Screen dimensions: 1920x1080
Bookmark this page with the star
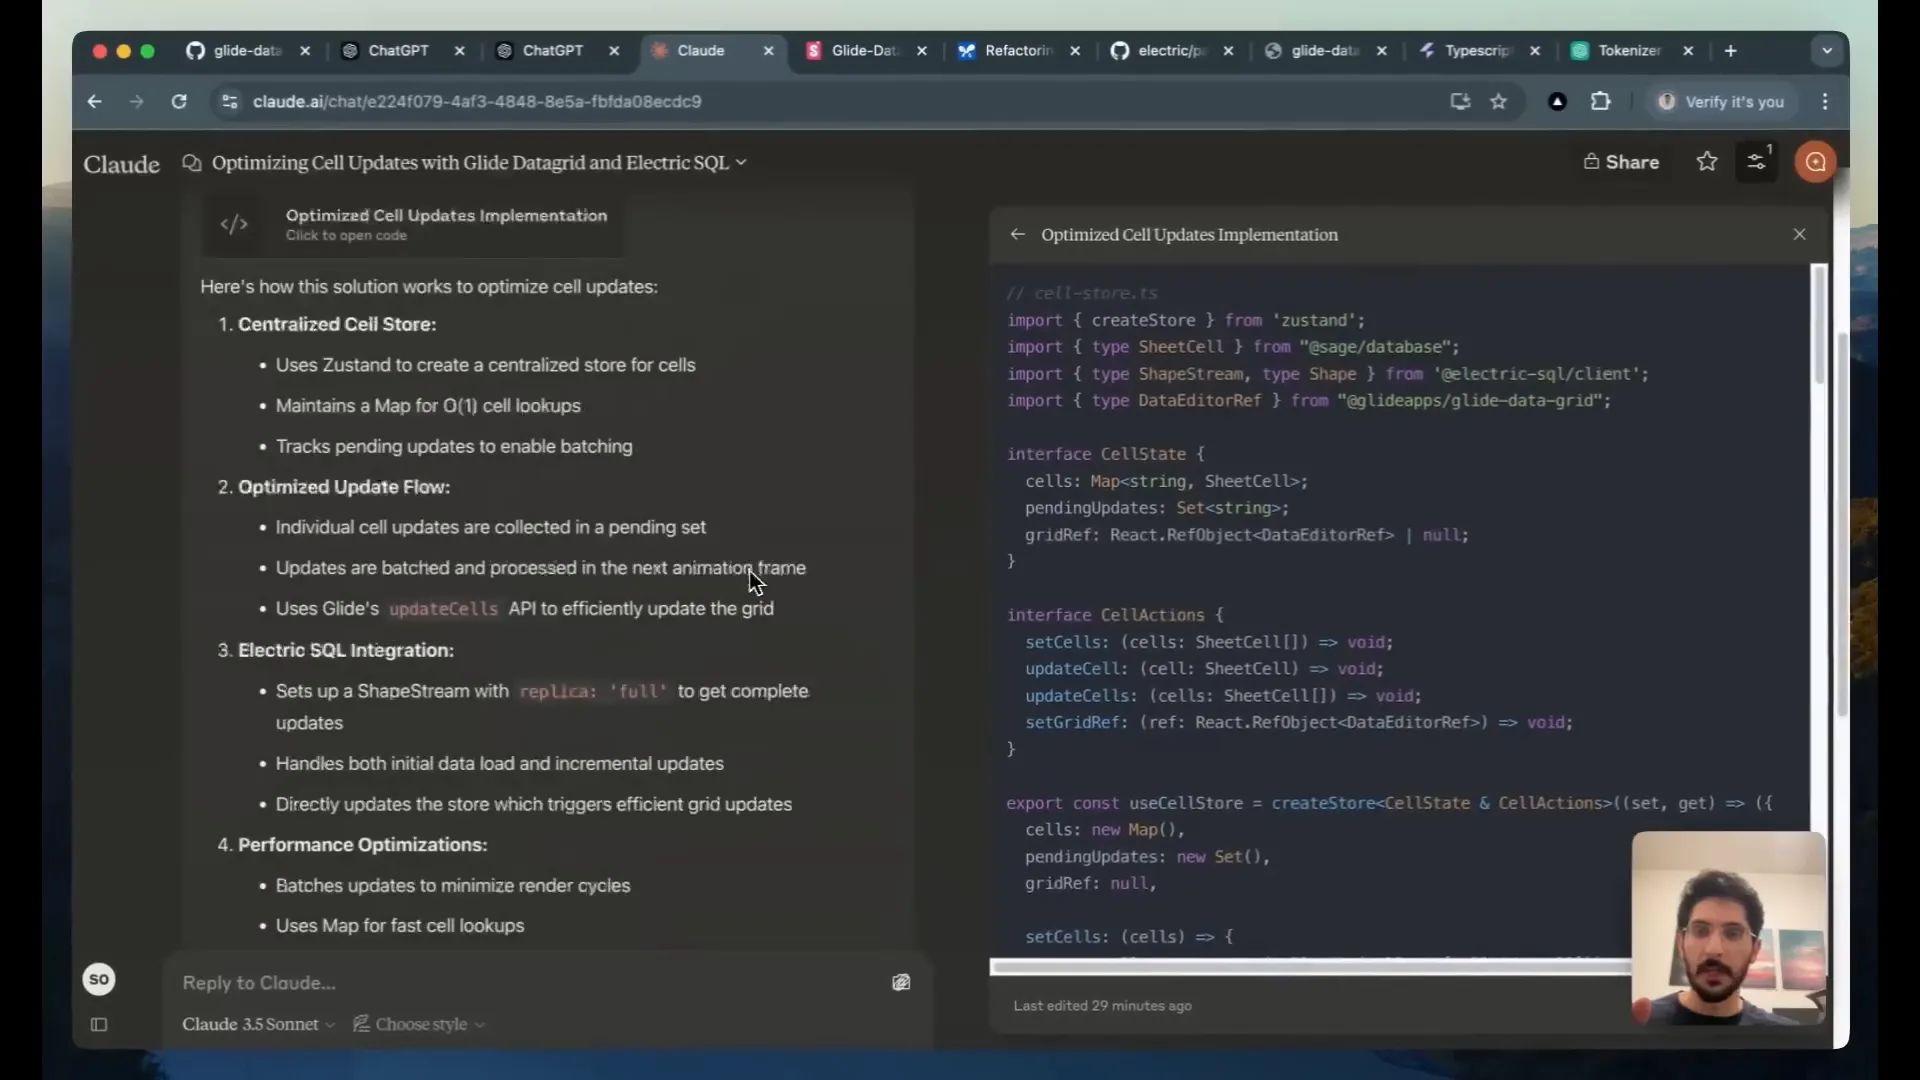(x=1499, y=101)
